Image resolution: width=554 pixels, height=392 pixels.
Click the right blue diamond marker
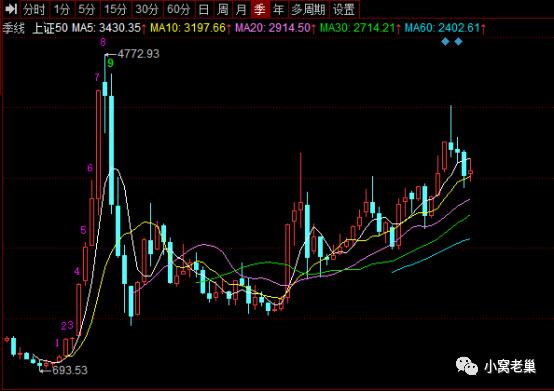458,42
